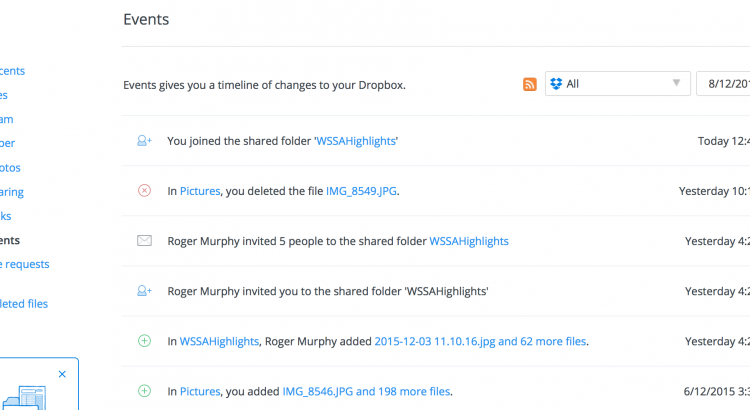Click the green added icon for Pictures
The height and width of the screenshot is (410, 750).
click(144, 391)
